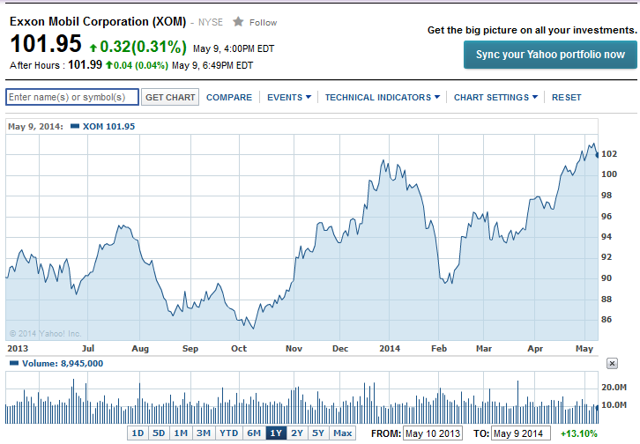640x444 pixels.
Task: Select the Max range tab
Action: click(x=342, y=433)
